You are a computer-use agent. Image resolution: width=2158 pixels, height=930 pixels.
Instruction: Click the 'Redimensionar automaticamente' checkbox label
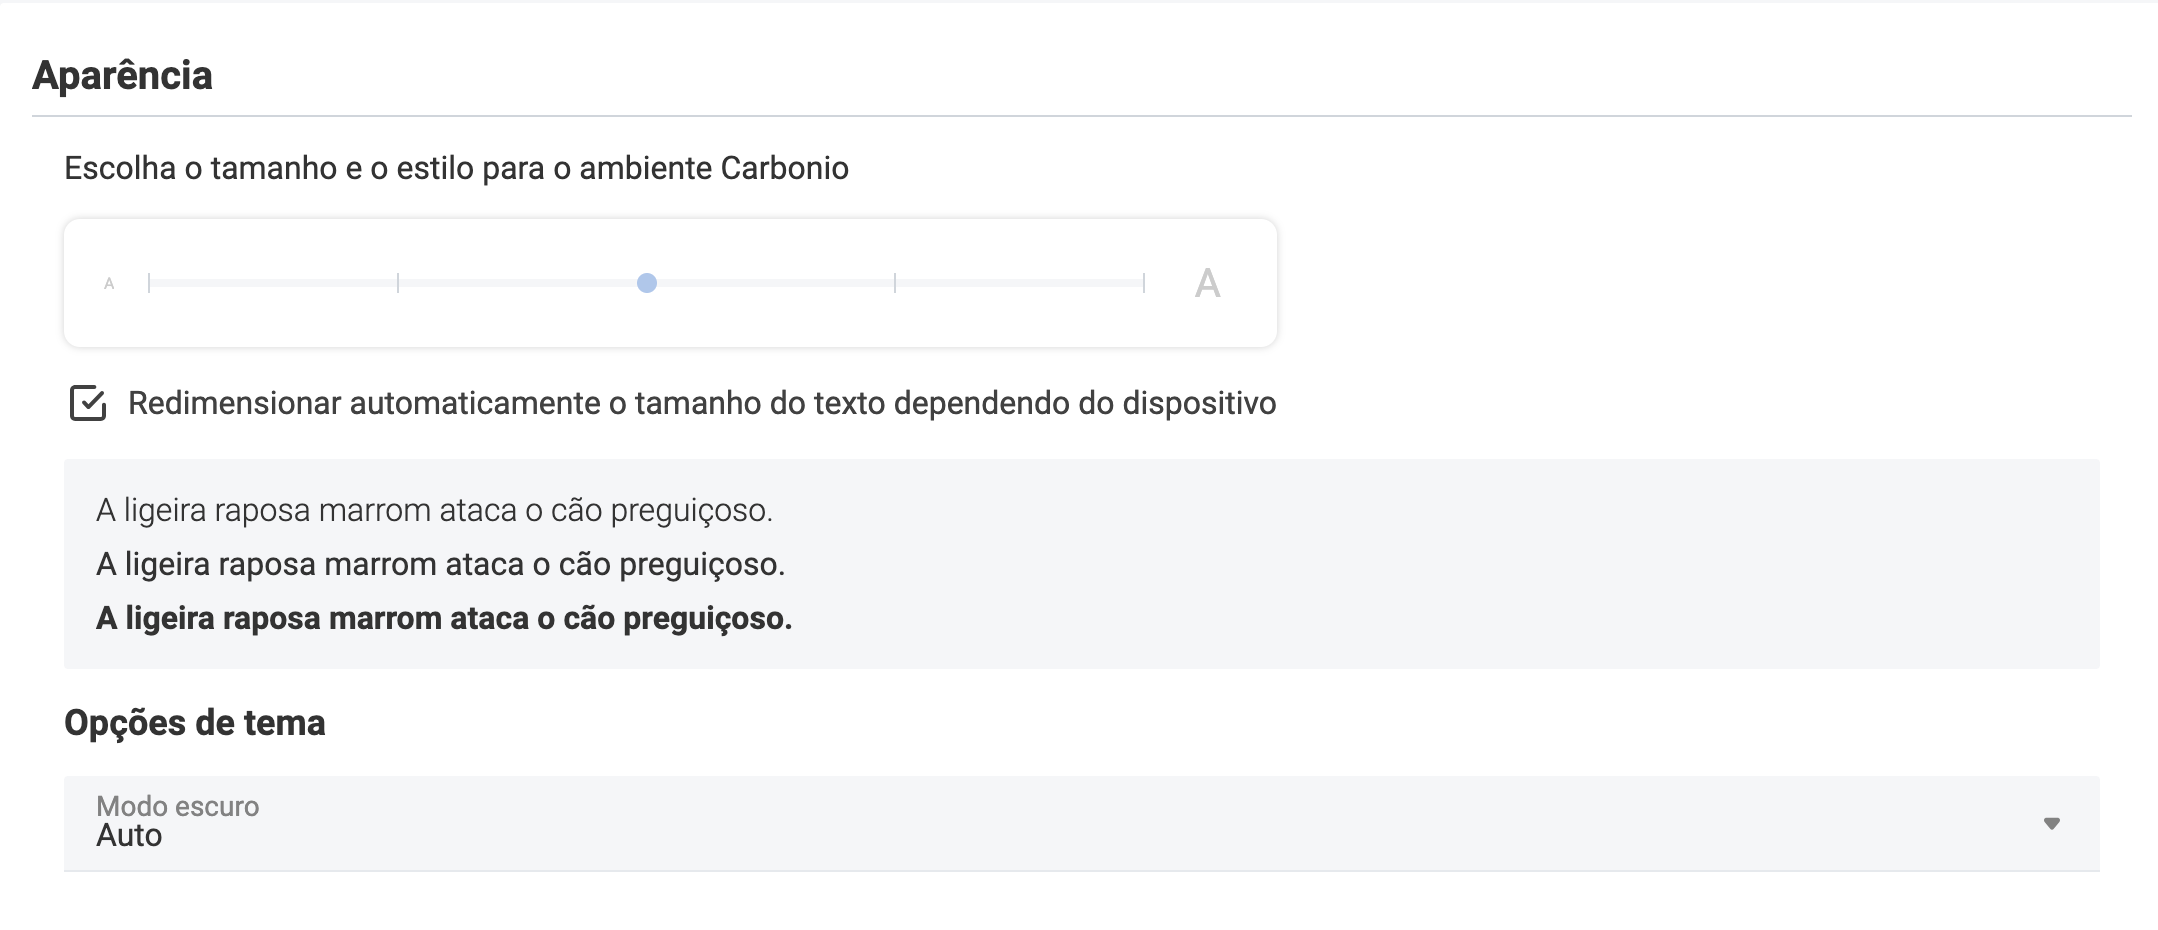click(701, 403)
